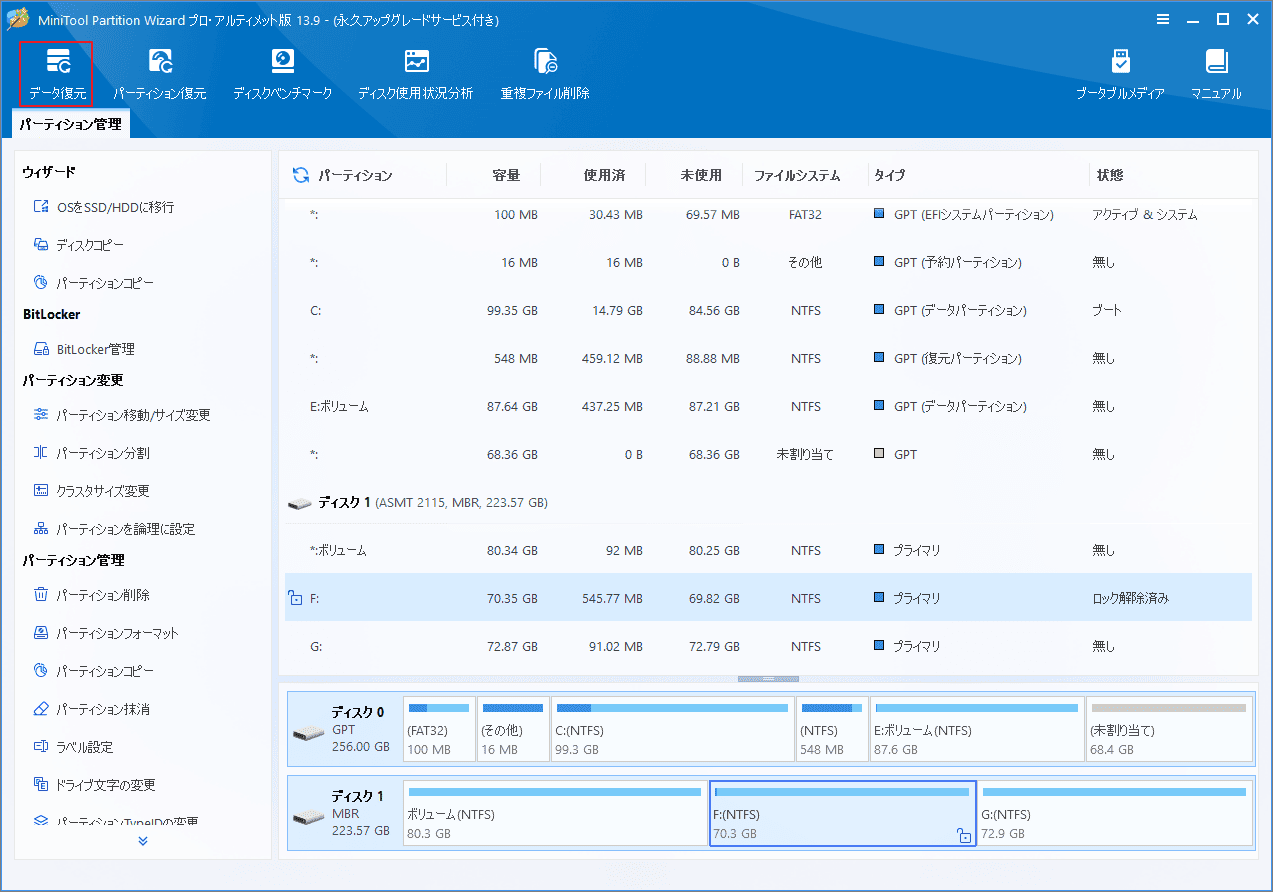Viewport: 1273px width, 892px height.
Task: Select ディスクコピー in wizard section
Action: pyautogui.click(x=79, y=245)
